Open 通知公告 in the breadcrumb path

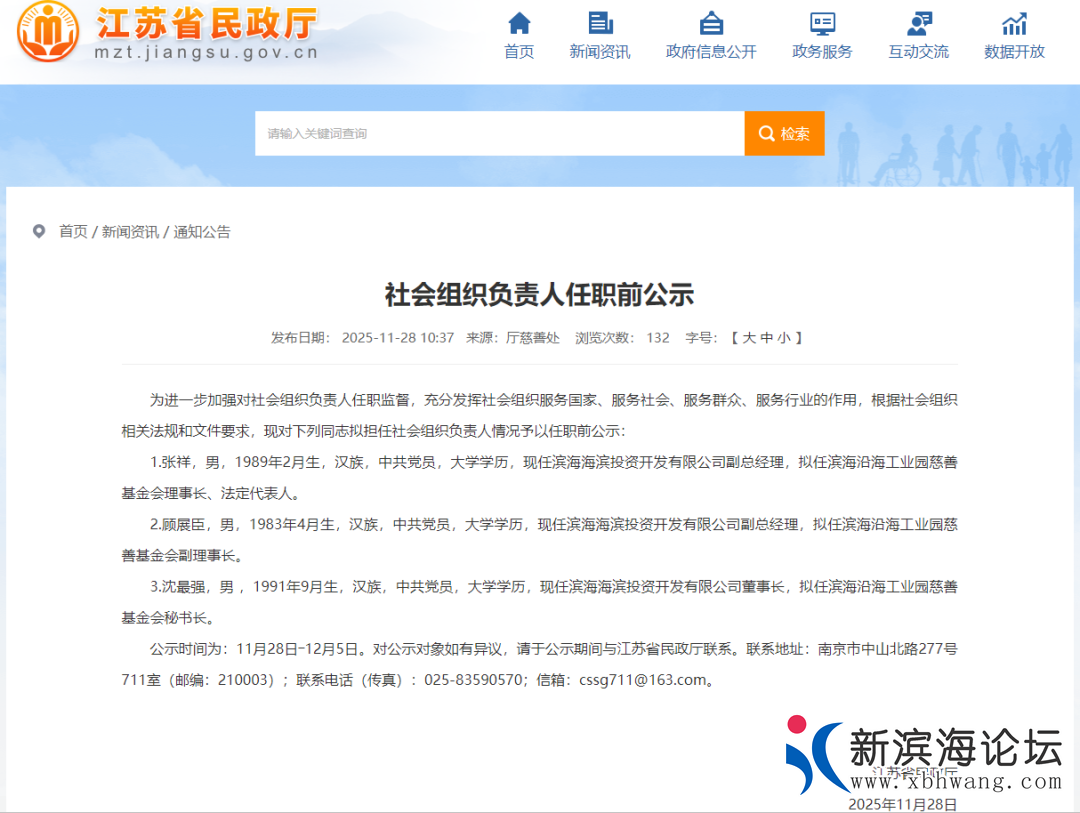coord(202,232)
